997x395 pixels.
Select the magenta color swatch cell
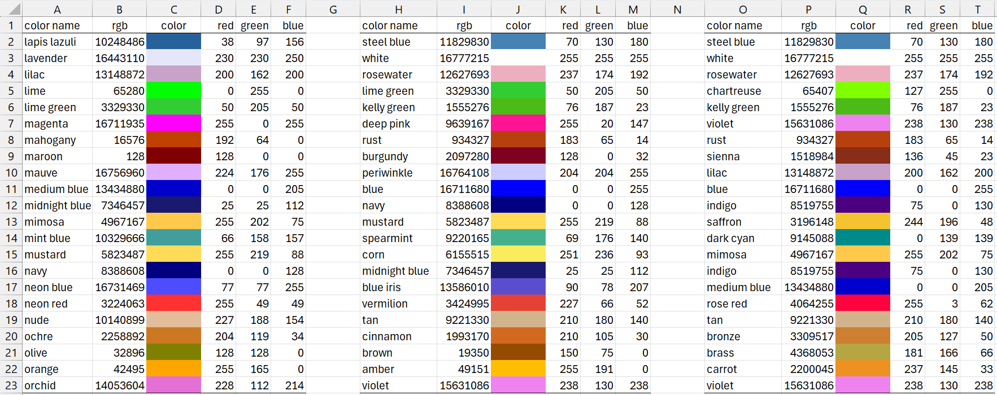coord(174,123)
